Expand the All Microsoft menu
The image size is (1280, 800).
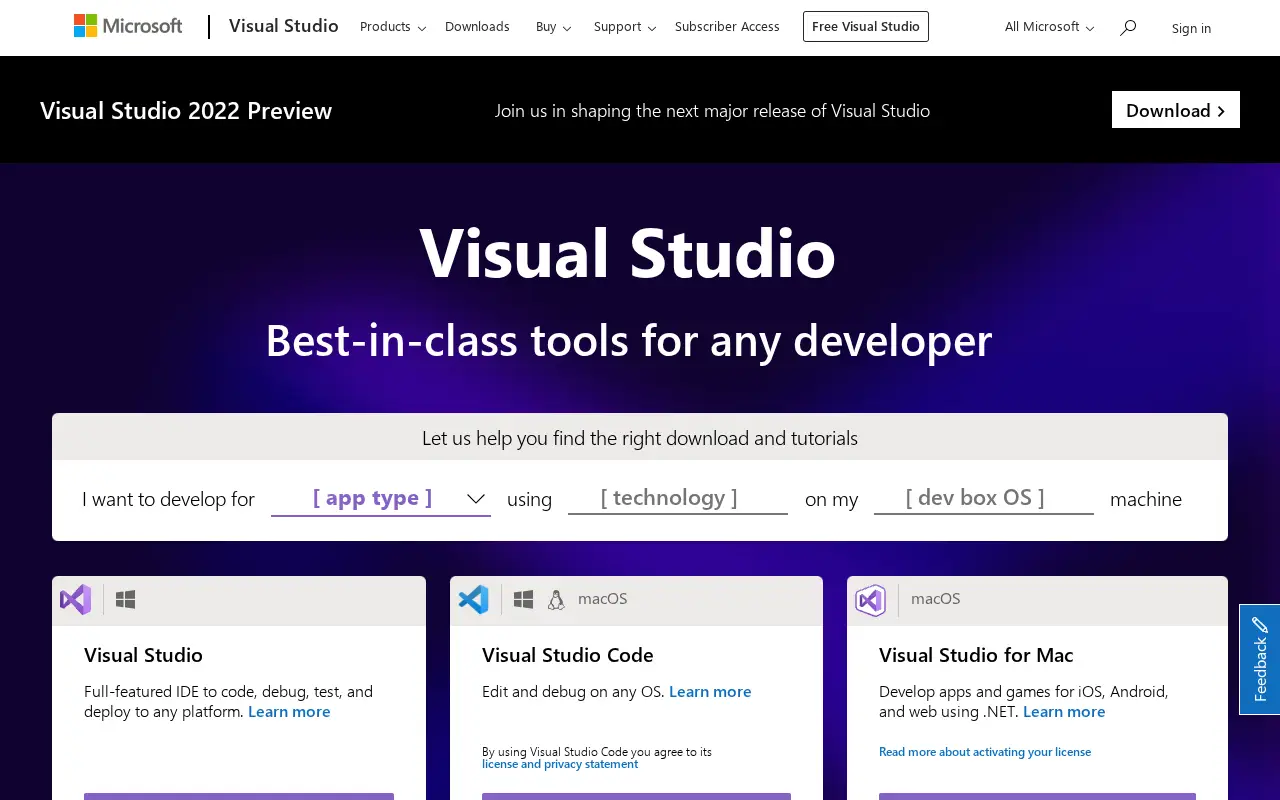coord(1050,27)
